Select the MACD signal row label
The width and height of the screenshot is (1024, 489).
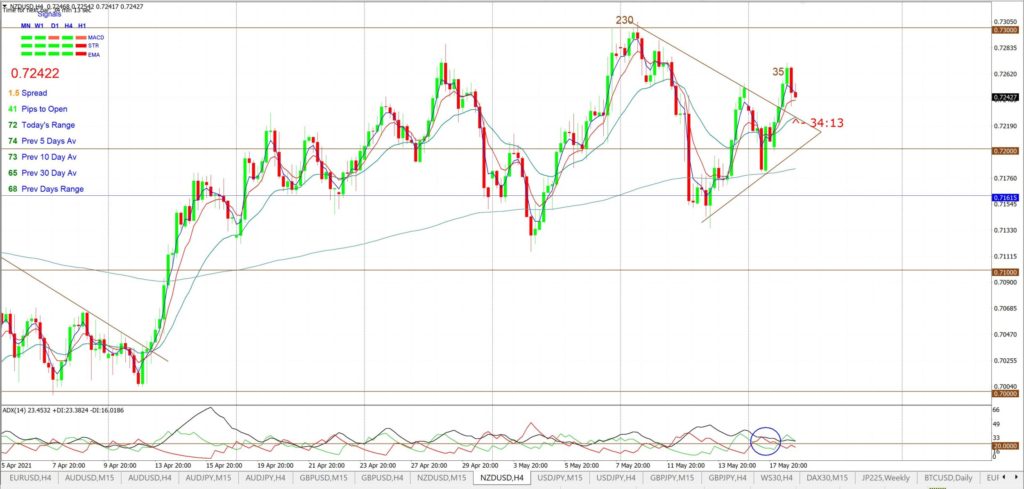coord(95,38)
